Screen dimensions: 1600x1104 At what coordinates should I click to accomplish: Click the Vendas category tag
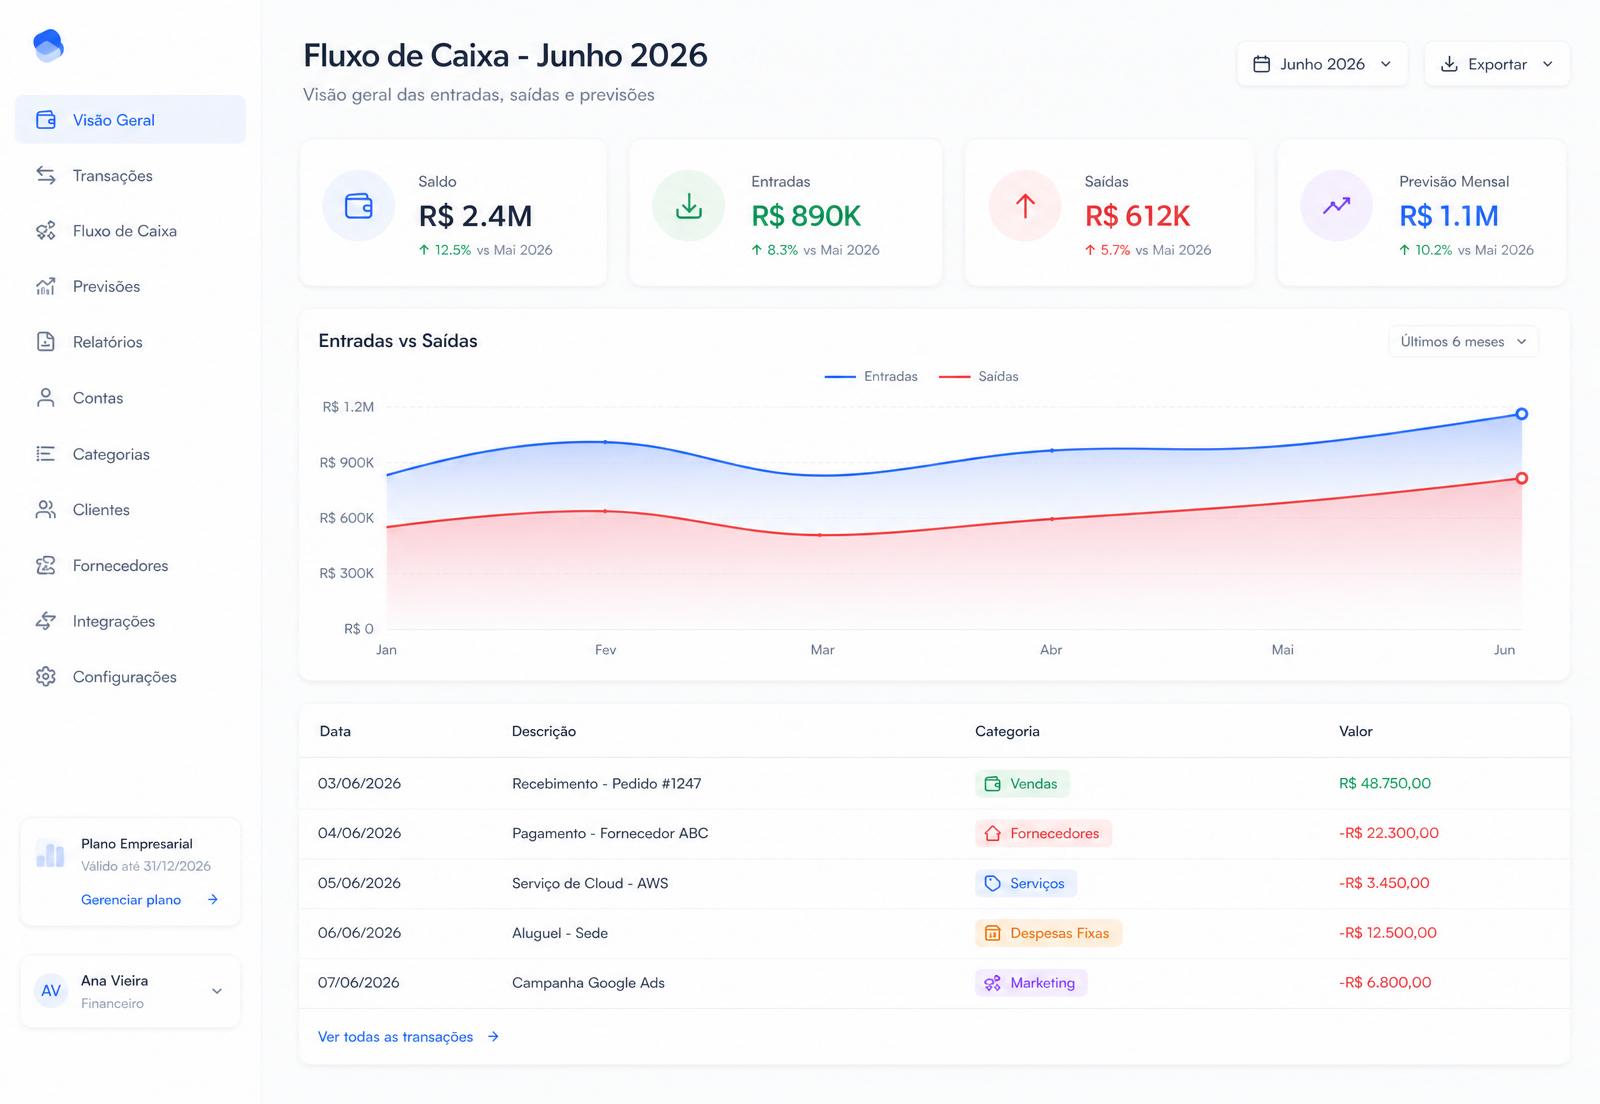coord(1022,784)
